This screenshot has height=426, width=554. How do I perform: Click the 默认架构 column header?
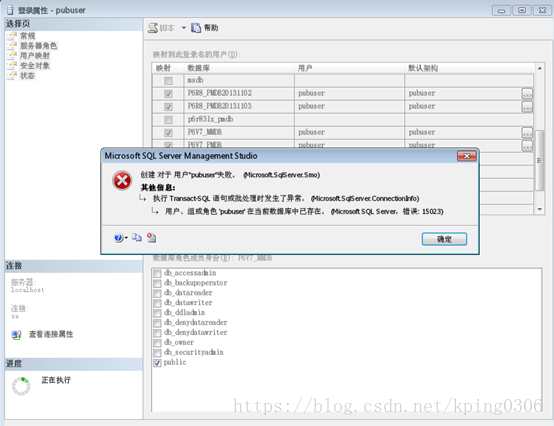[469, 68]
